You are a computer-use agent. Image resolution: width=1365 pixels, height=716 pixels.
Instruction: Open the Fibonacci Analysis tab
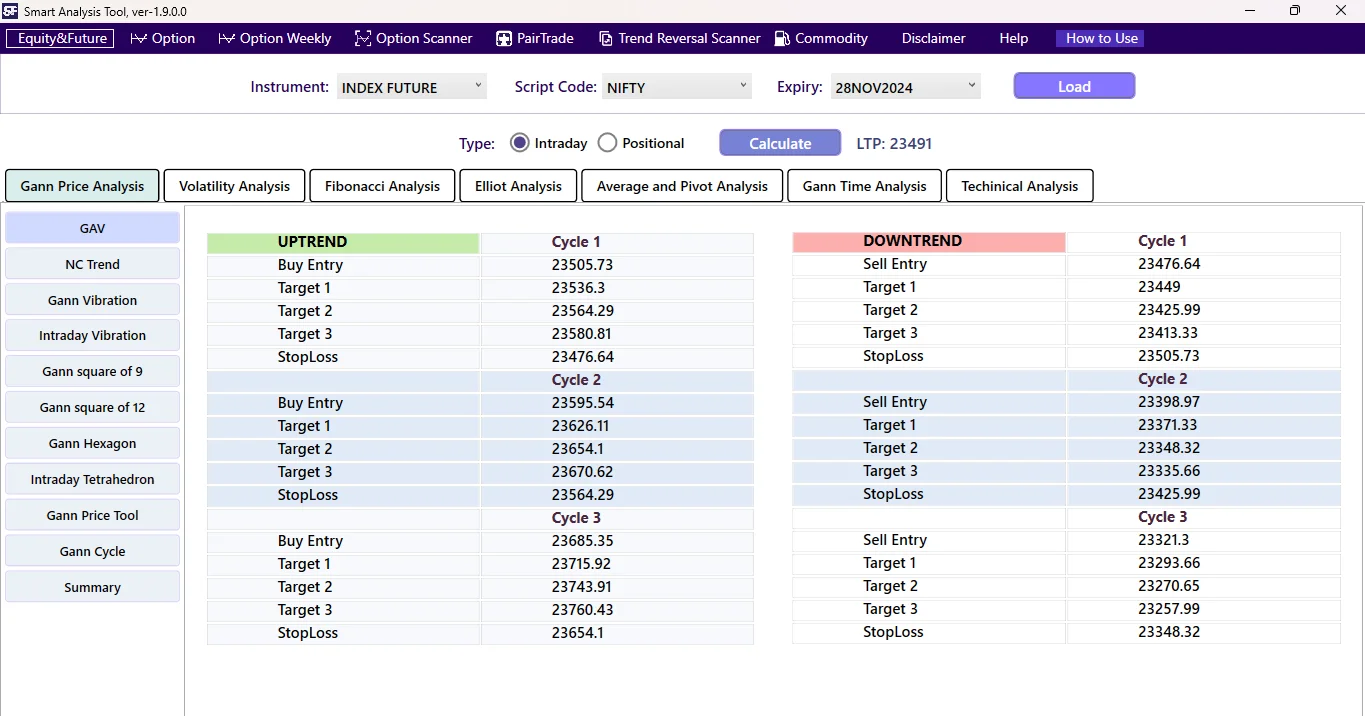coord(381,185)
